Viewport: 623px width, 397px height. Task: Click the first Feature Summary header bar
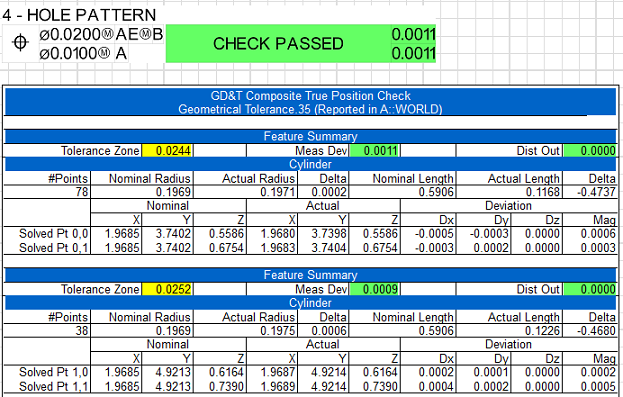click(x=310, y=137)
